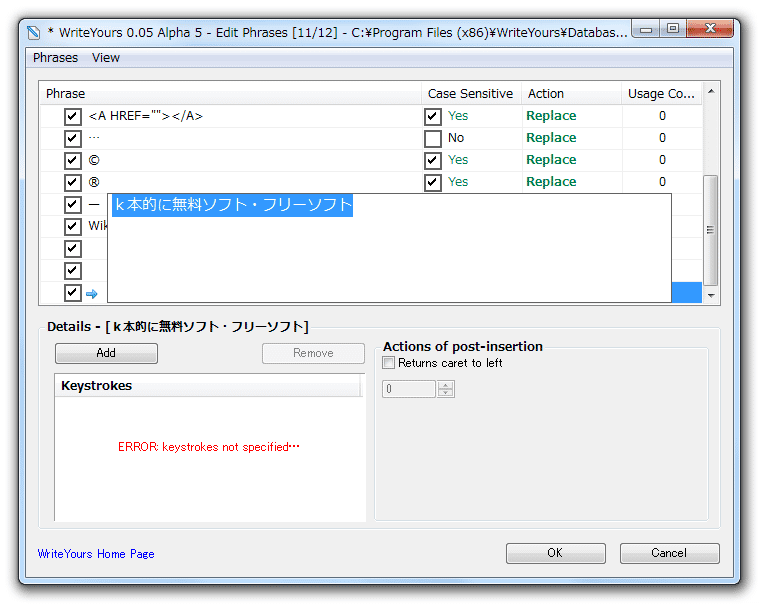
Task: Sort by Case Sensitive column header
Action: pos(471,93)
